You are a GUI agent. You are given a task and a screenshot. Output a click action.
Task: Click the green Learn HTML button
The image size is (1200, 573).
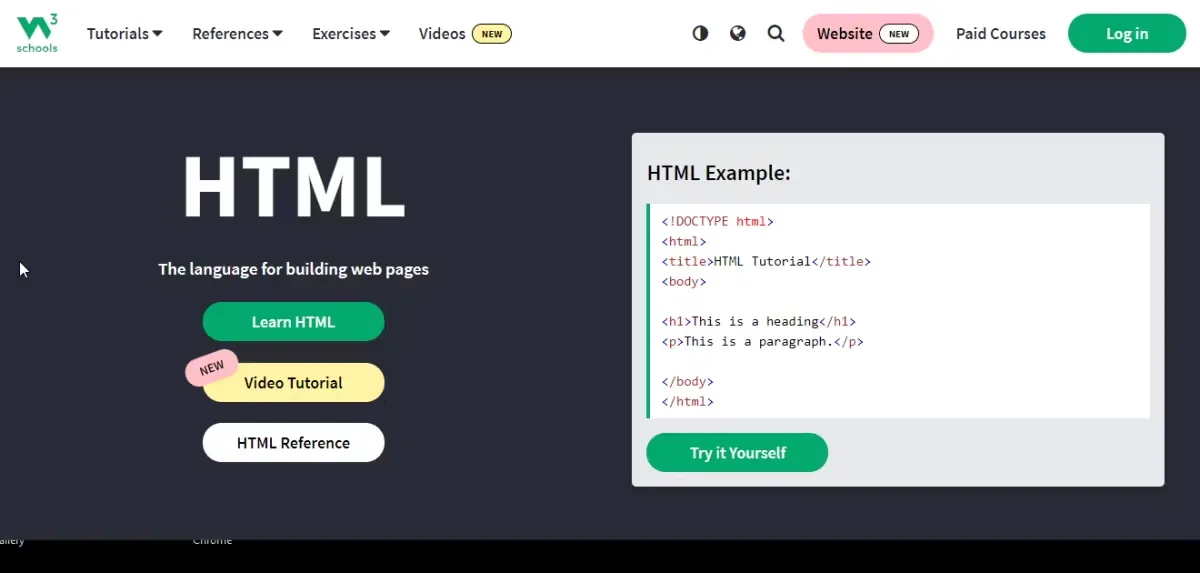(293, 322)
